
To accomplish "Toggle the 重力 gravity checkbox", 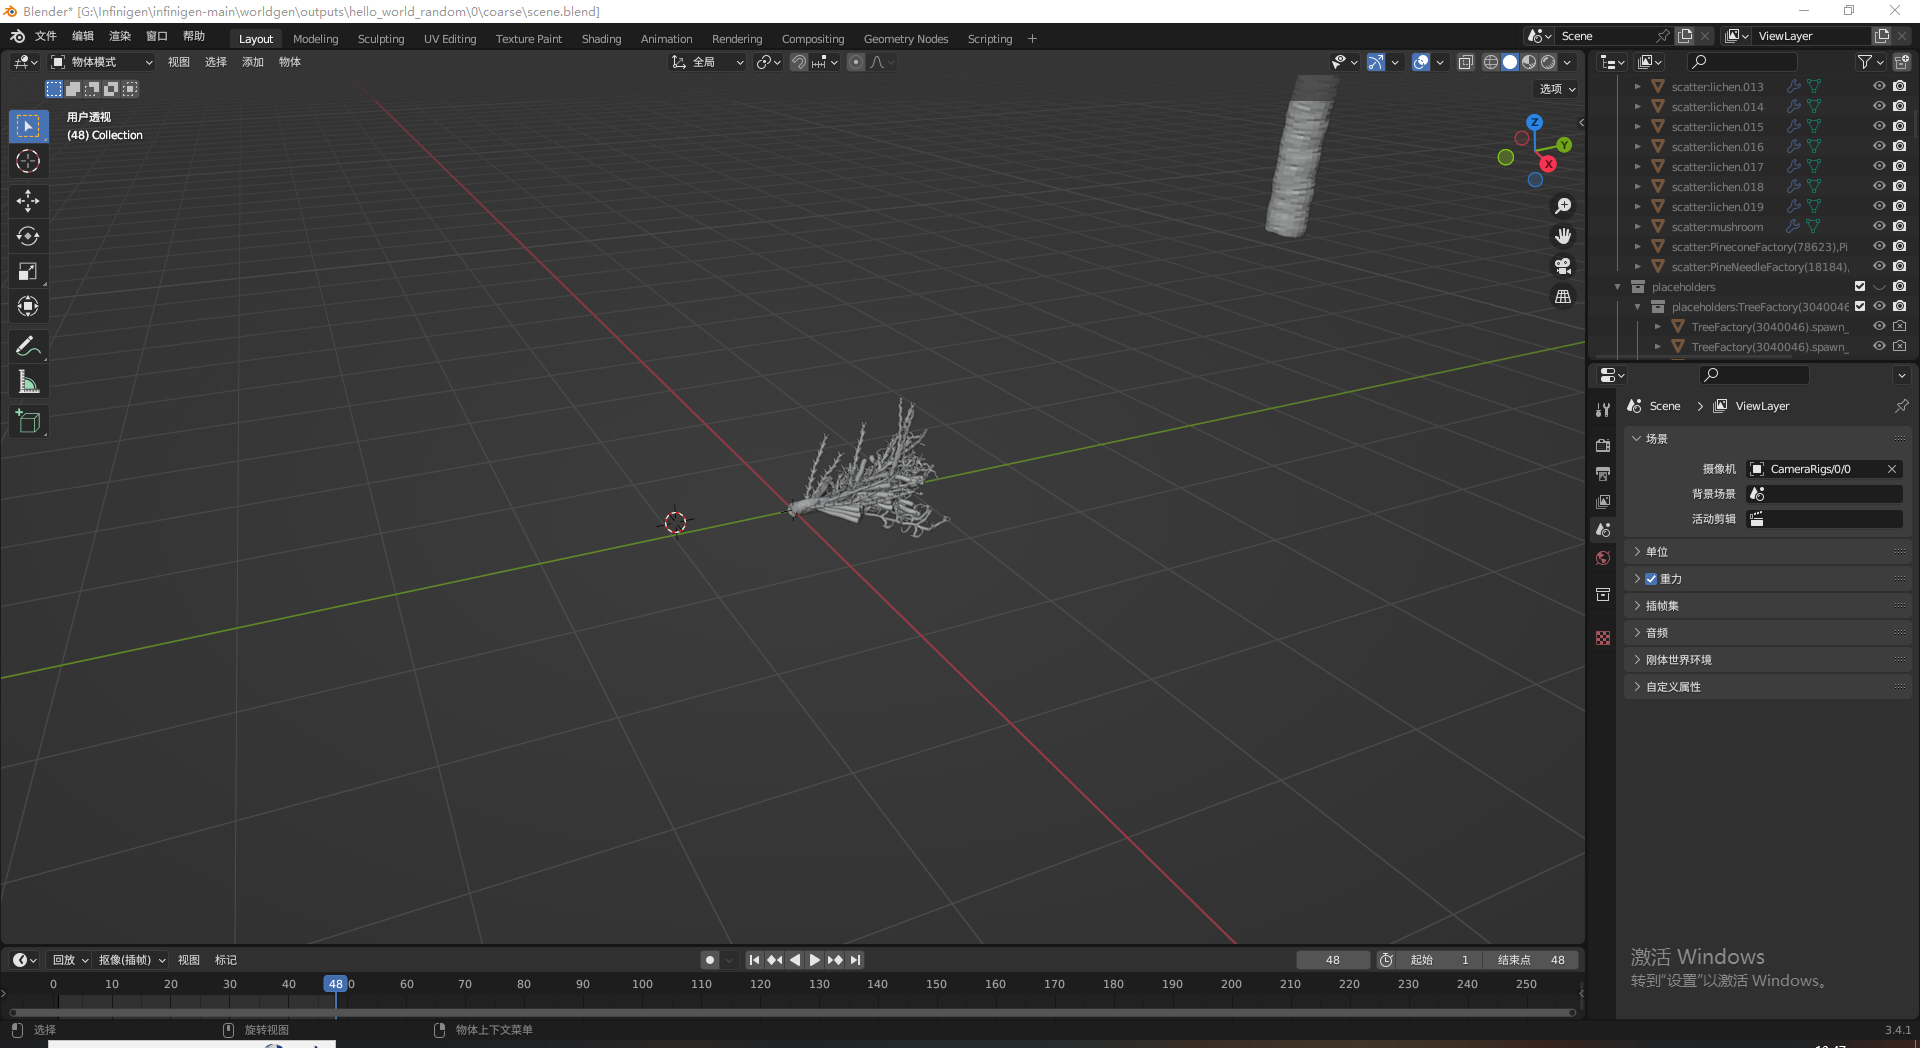I will tap(1650, 578).
